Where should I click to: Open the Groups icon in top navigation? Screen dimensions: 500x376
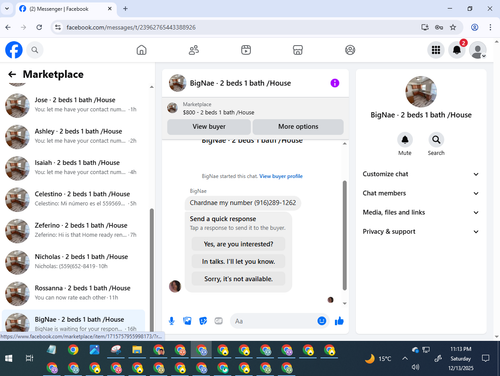(350, 50)
